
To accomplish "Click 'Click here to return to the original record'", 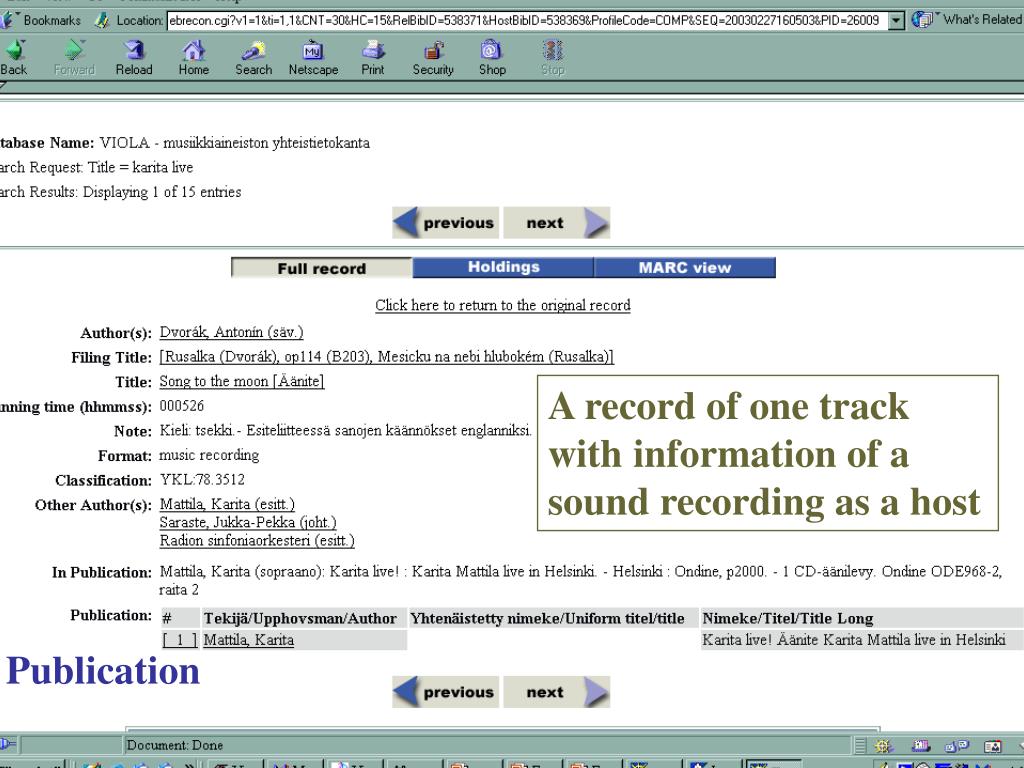I will click(503, 305).
